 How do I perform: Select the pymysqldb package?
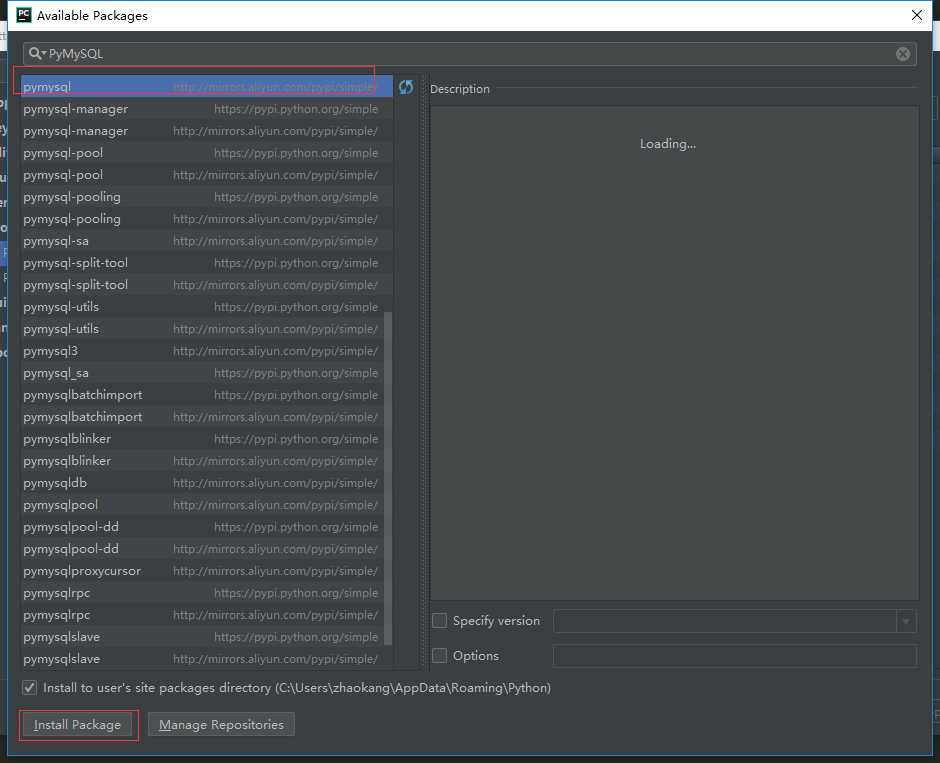[x=203, y=482]
